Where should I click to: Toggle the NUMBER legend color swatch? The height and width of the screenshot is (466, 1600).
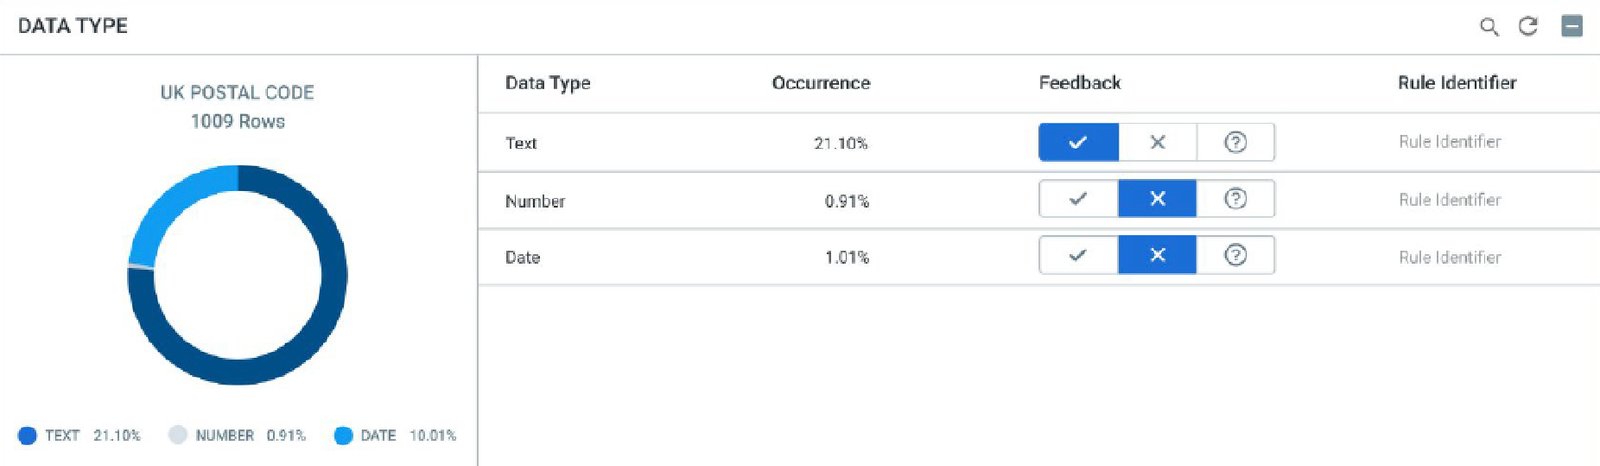(178, 435)
